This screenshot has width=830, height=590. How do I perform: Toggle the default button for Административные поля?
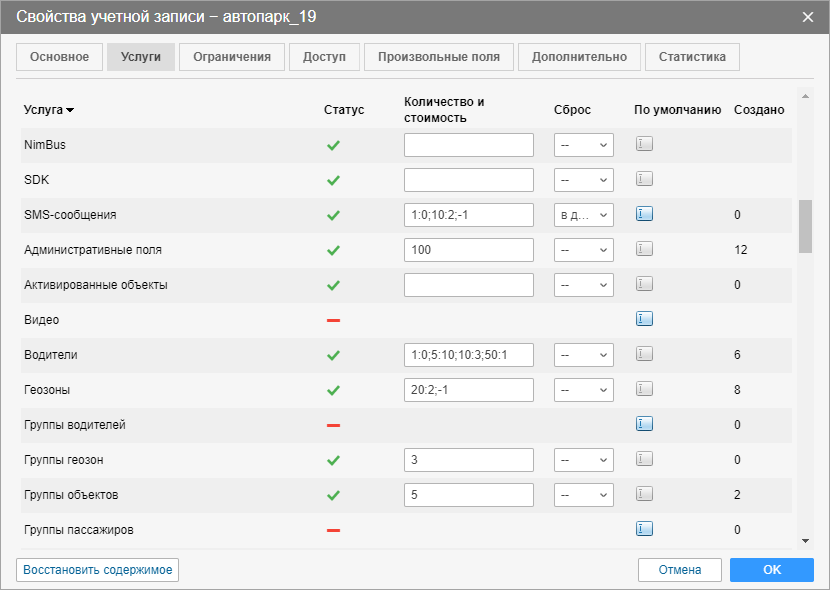pos(644,249)
